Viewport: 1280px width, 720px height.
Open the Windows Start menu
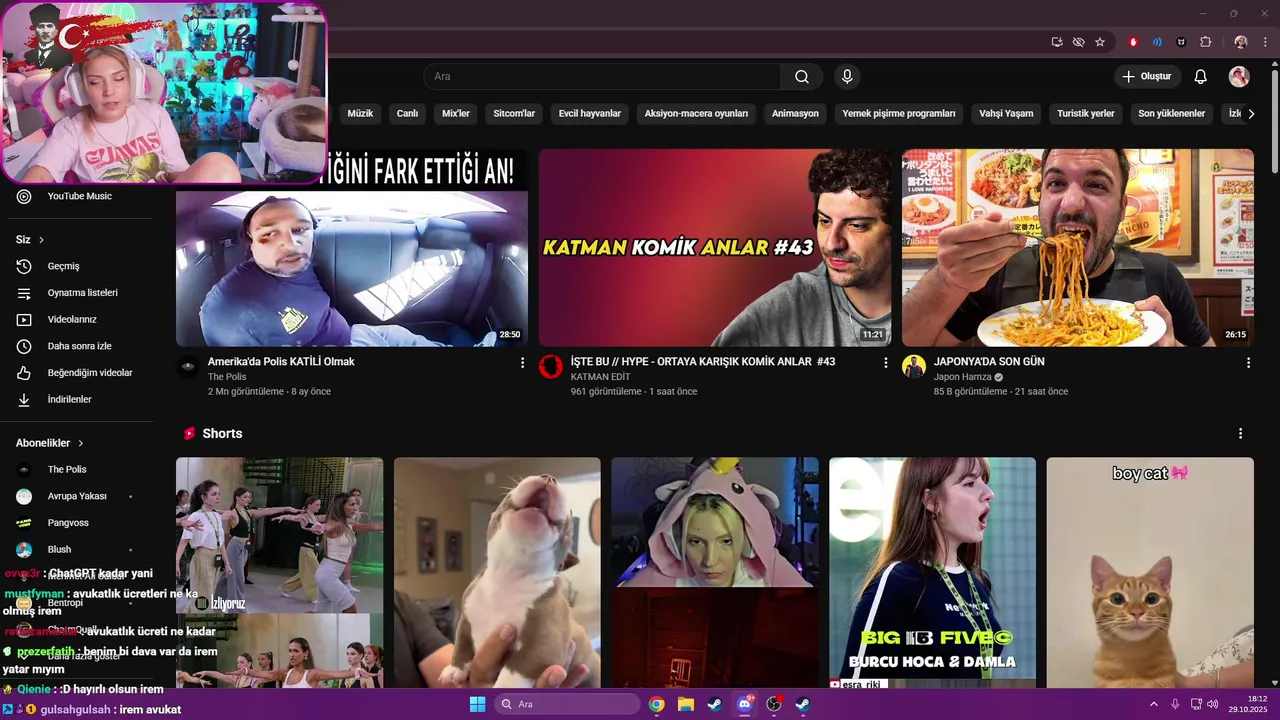[477, 704]
